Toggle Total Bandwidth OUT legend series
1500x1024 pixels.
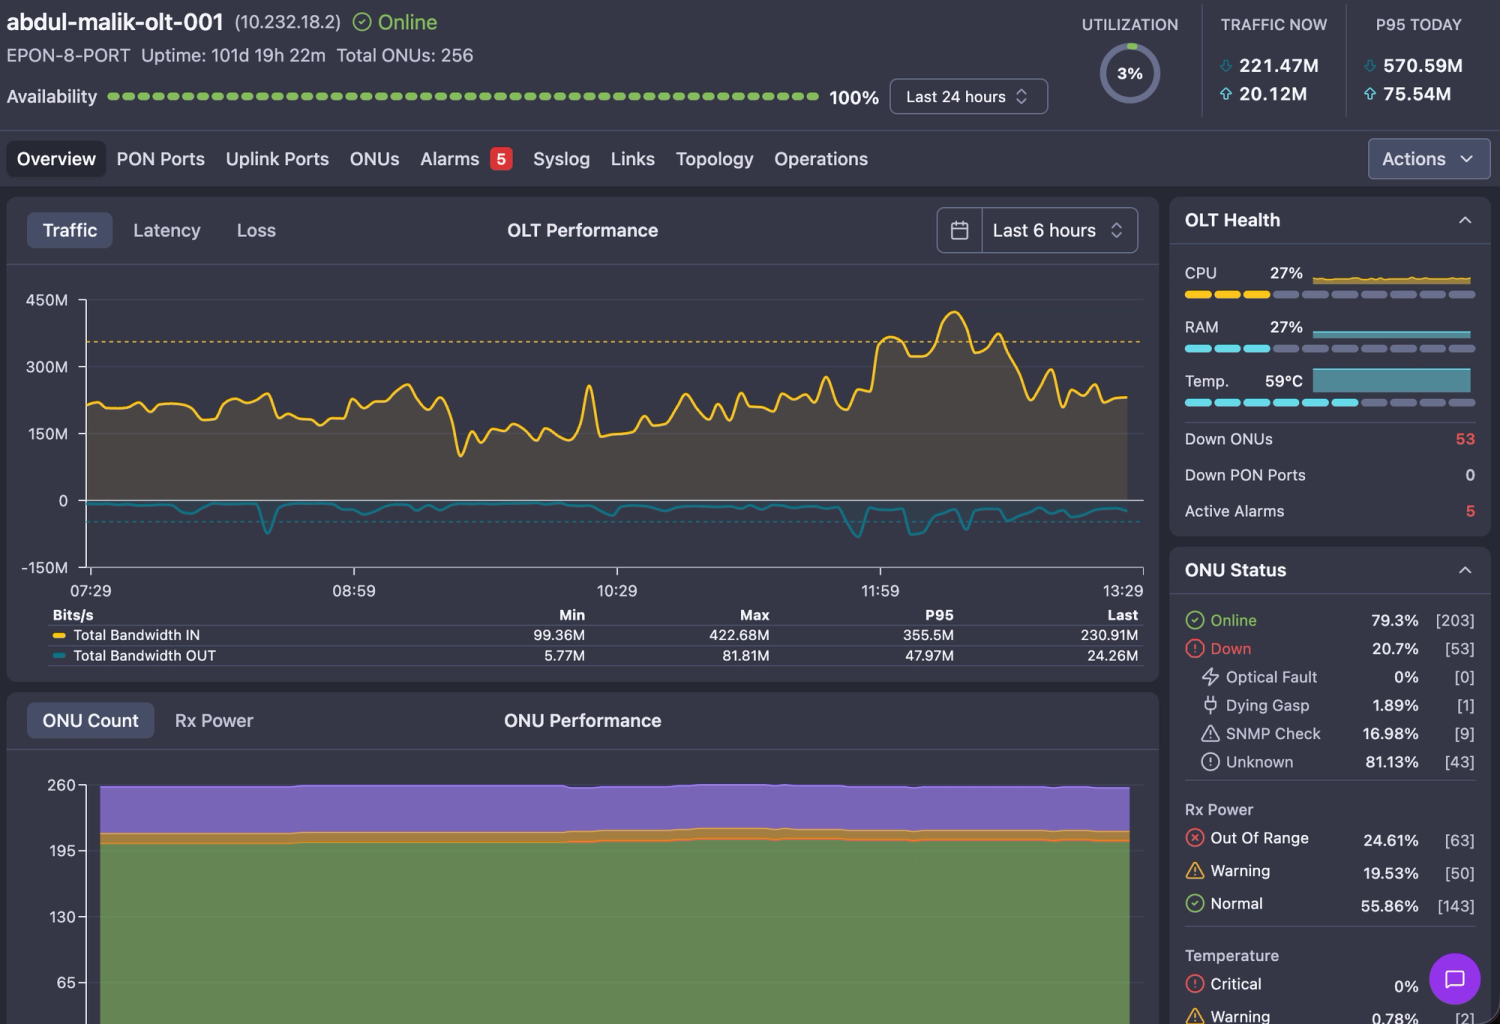point(134,656)
